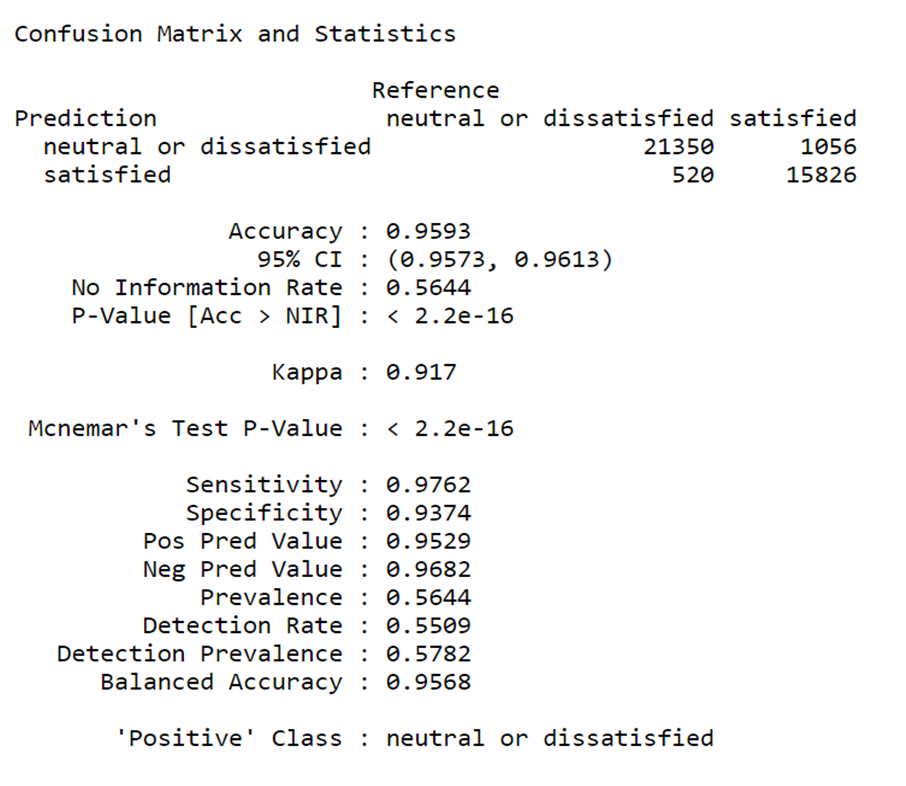This screenshot has width=906, height=786.
Task: Select the 95% CI interval values
Action: [x=499, y=260]
